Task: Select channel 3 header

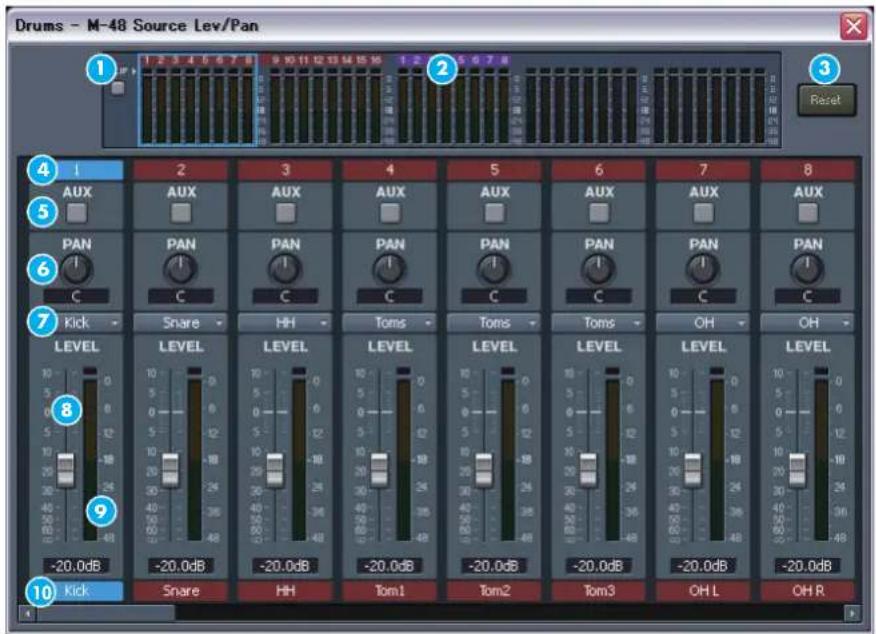Action: 285,170
